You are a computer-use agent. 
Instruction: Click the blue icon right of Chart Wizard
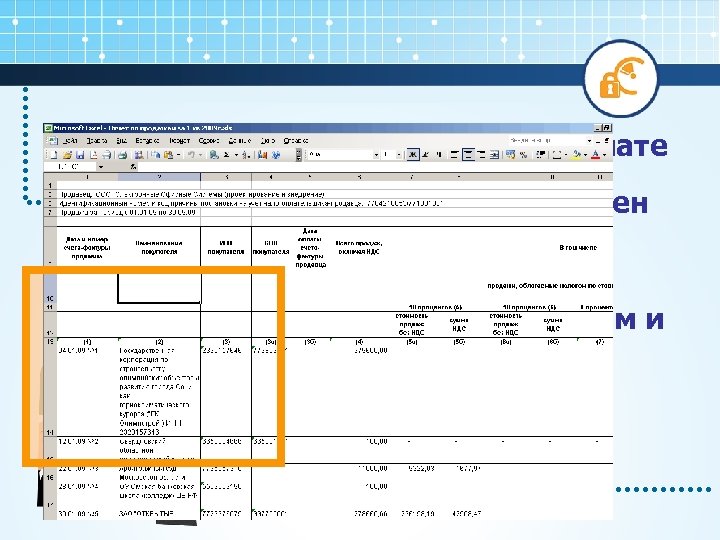click(276, 155)
